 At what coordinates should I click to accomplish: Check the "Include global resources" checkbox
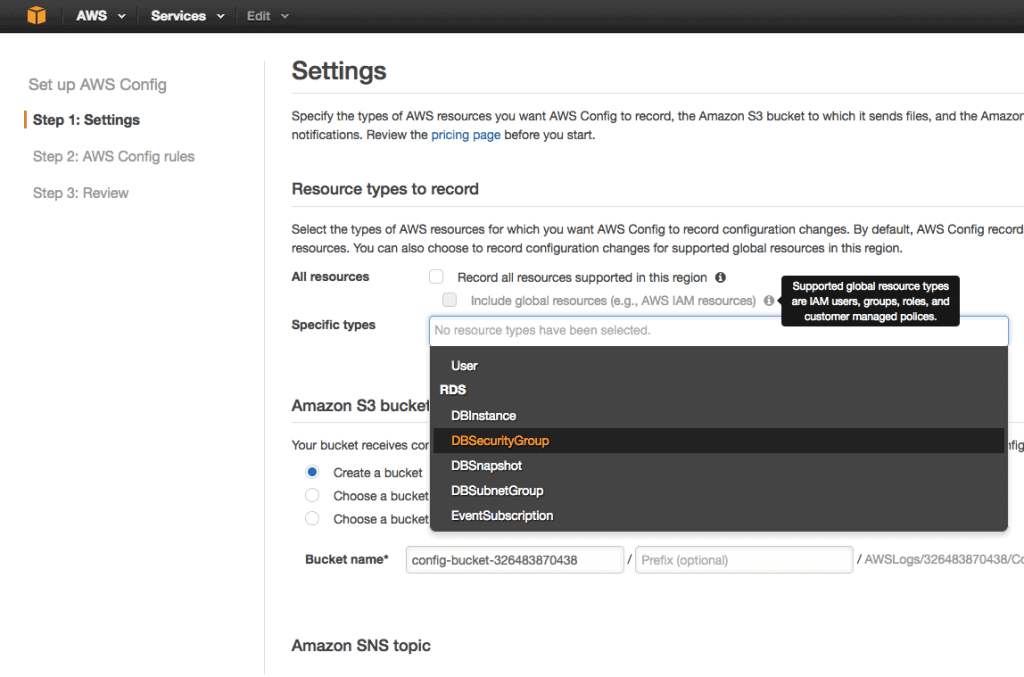click(449, 300)
